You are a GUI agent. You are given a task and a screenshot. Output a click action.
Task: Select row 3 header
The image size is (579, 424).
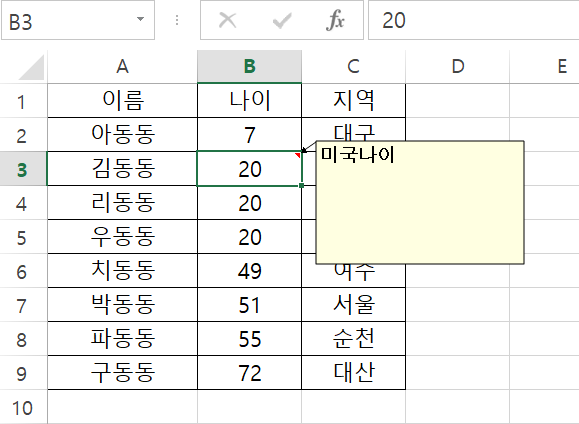point(23,169)
